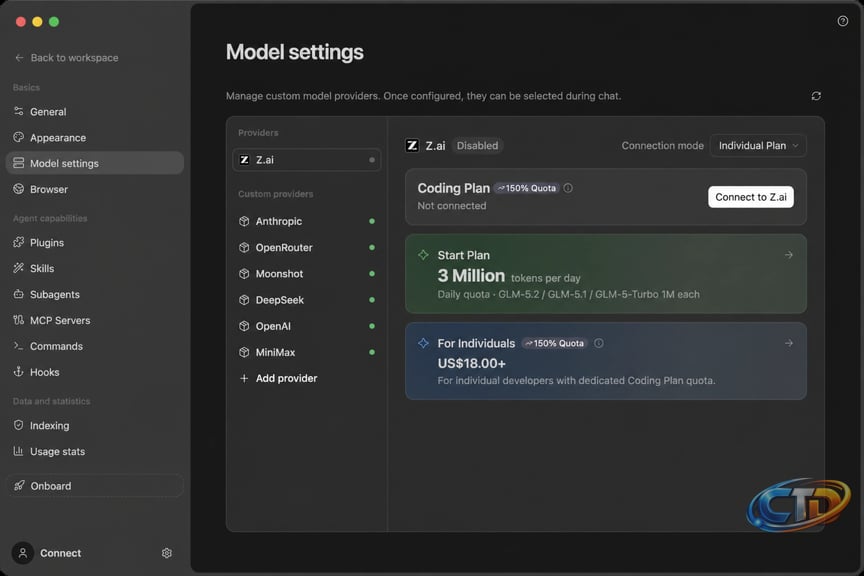
Task: Open the Plugins section
Action: (95, 242)
